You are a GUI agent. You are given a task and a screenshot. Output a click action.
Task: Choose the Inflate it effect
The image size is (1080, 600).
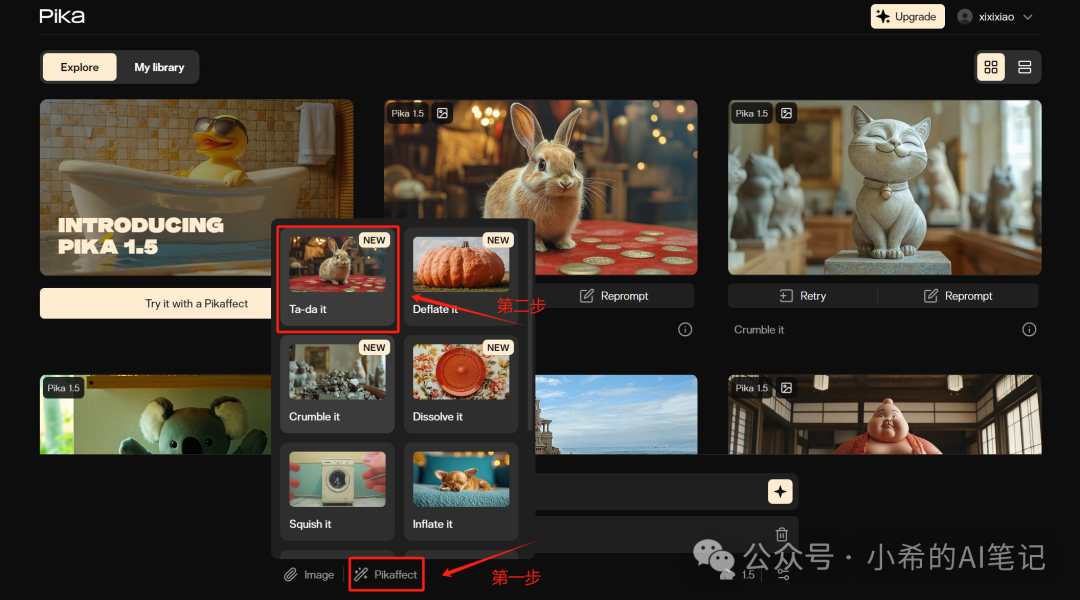click(461, 492)
